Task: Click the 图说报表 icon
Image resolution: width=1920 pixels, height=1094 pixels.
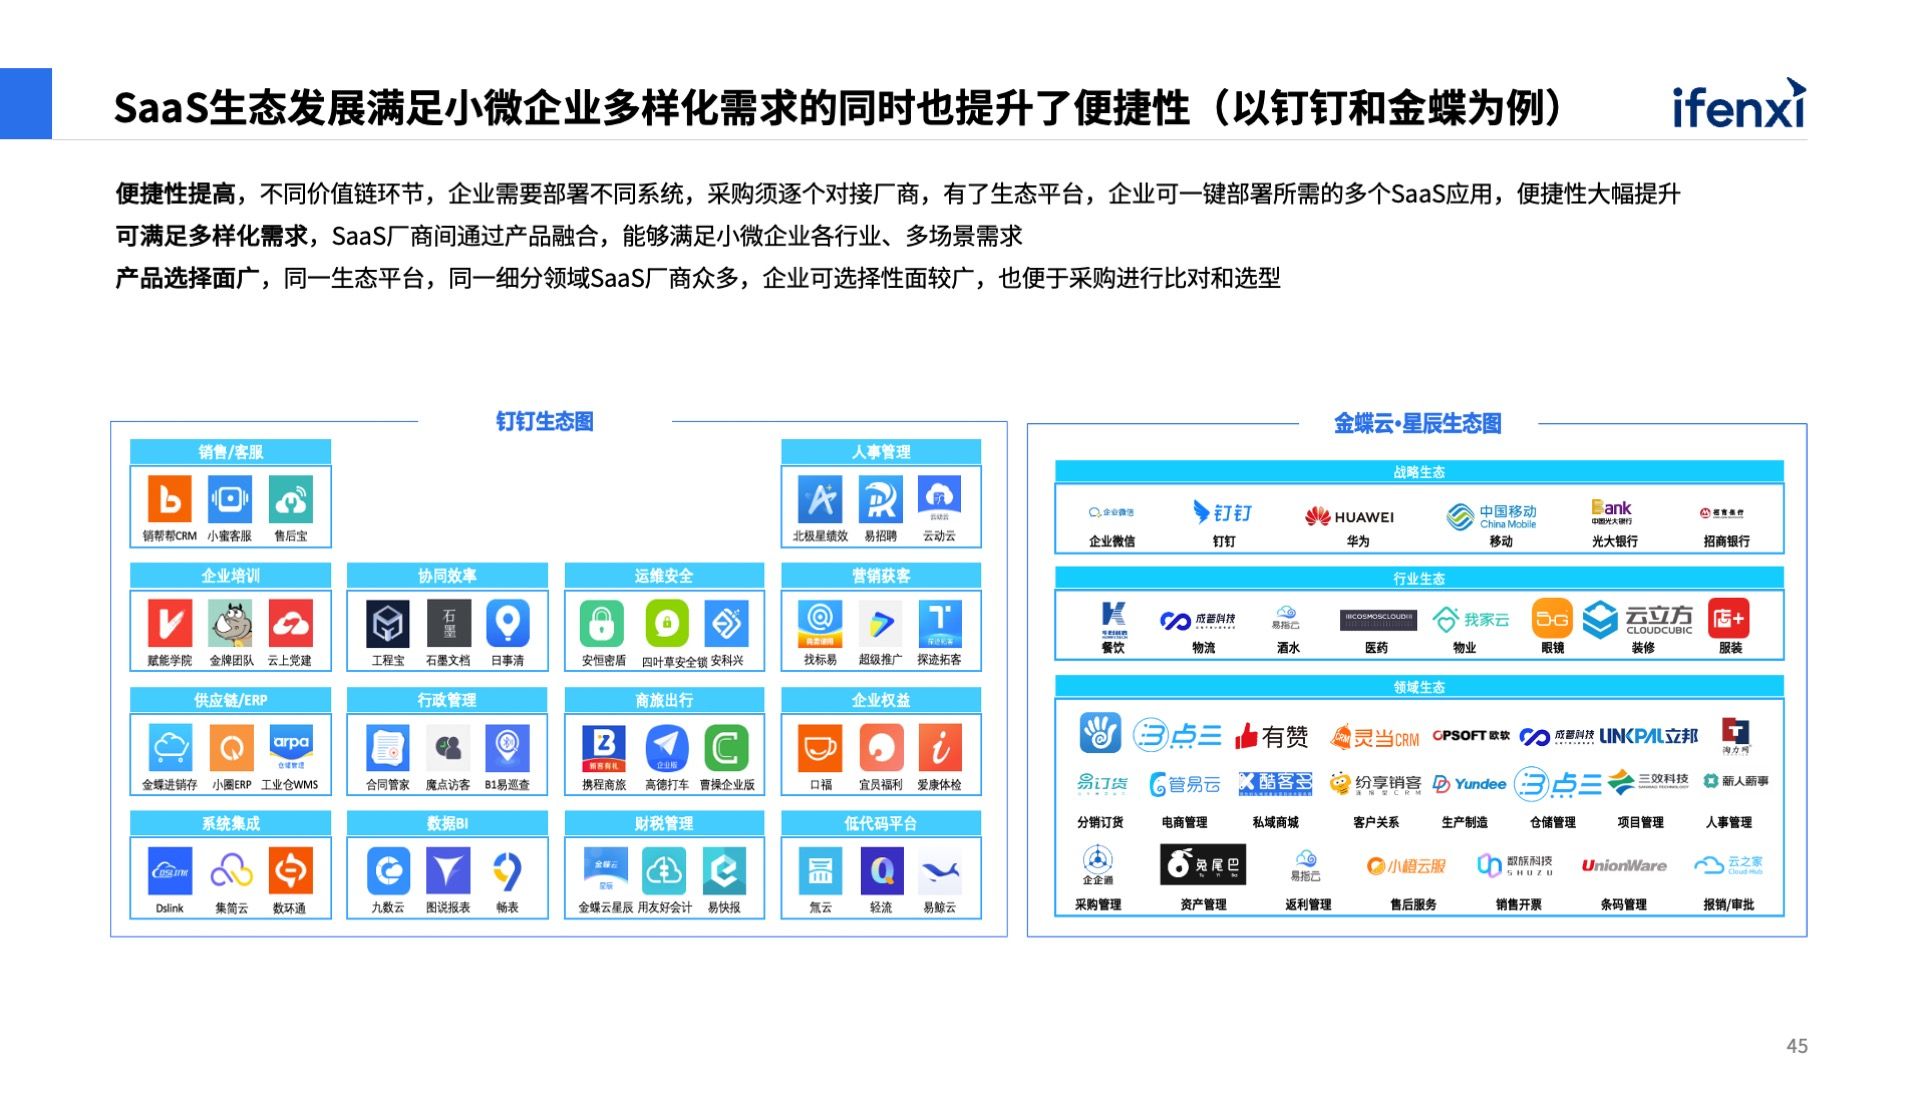Action: pyautogui.click(x=448, y=871)
